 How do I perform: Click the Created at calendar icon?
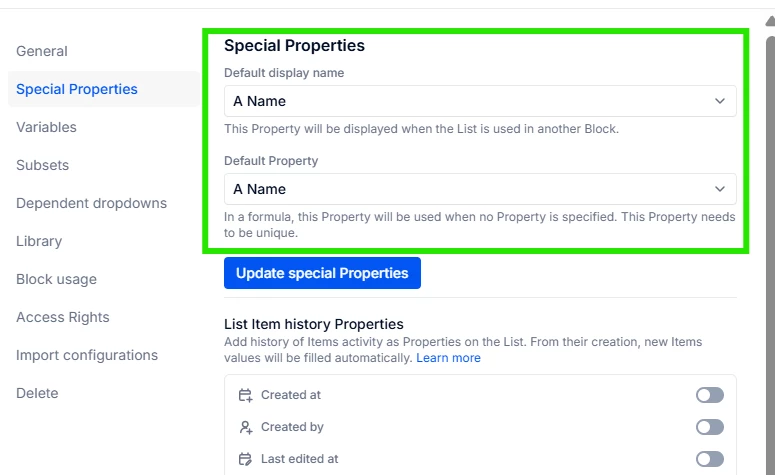point(245,395)
